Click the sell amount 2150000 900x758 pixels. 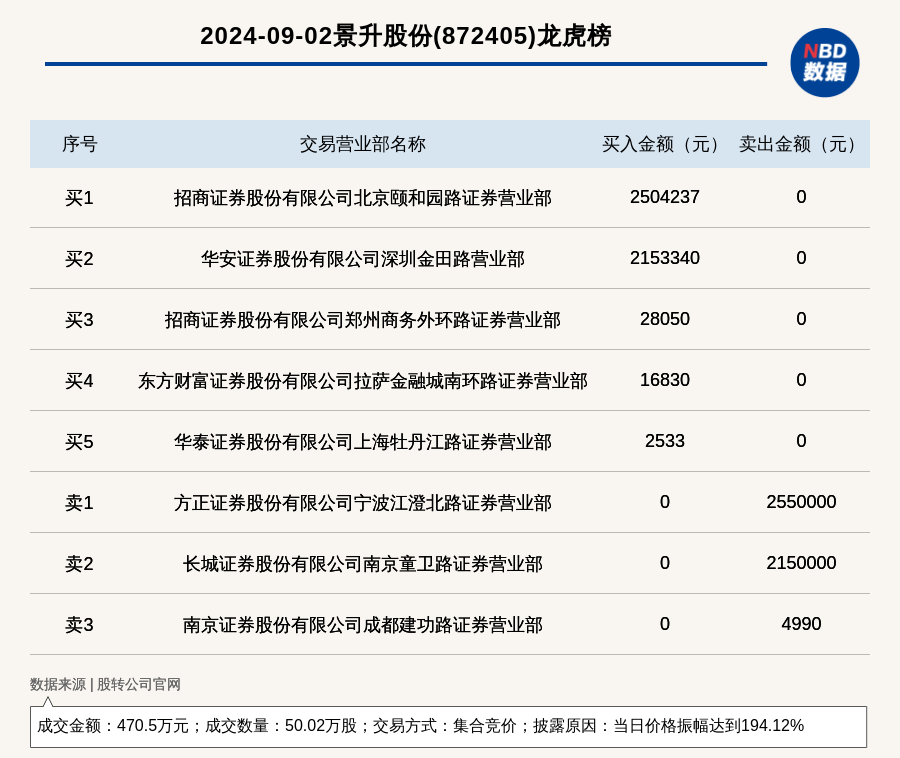click(801, 562)
